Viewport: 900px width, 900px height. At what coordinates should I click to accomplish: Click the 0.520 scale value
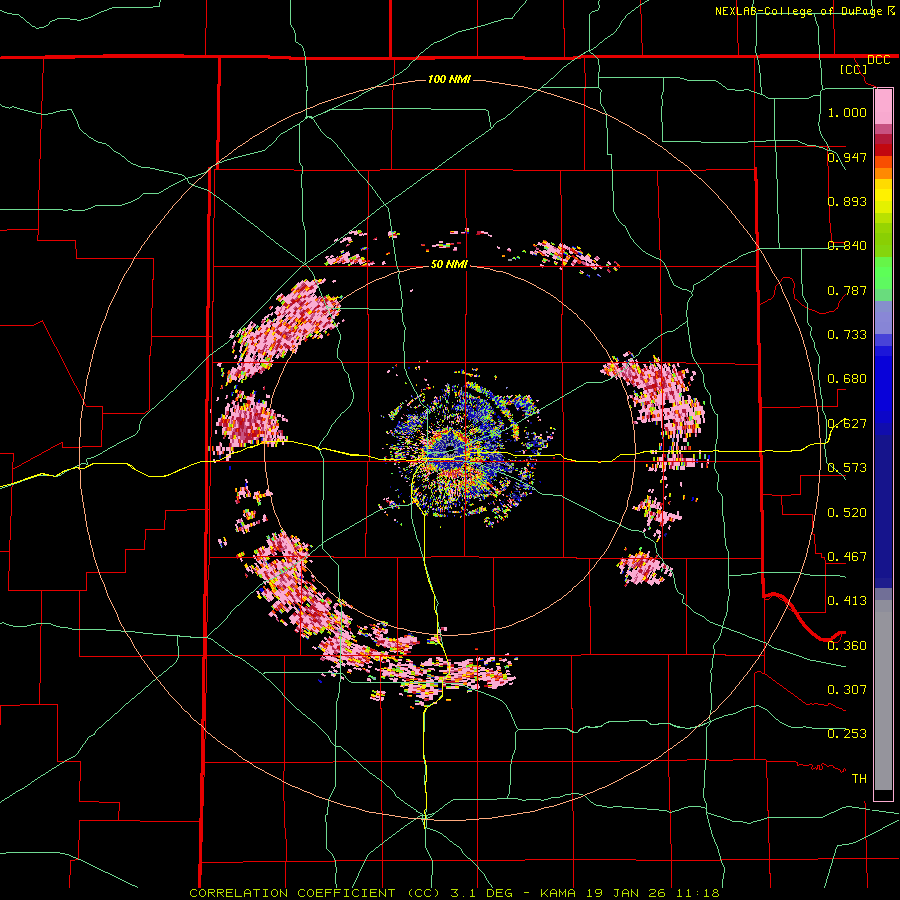[x=847, y=513]
